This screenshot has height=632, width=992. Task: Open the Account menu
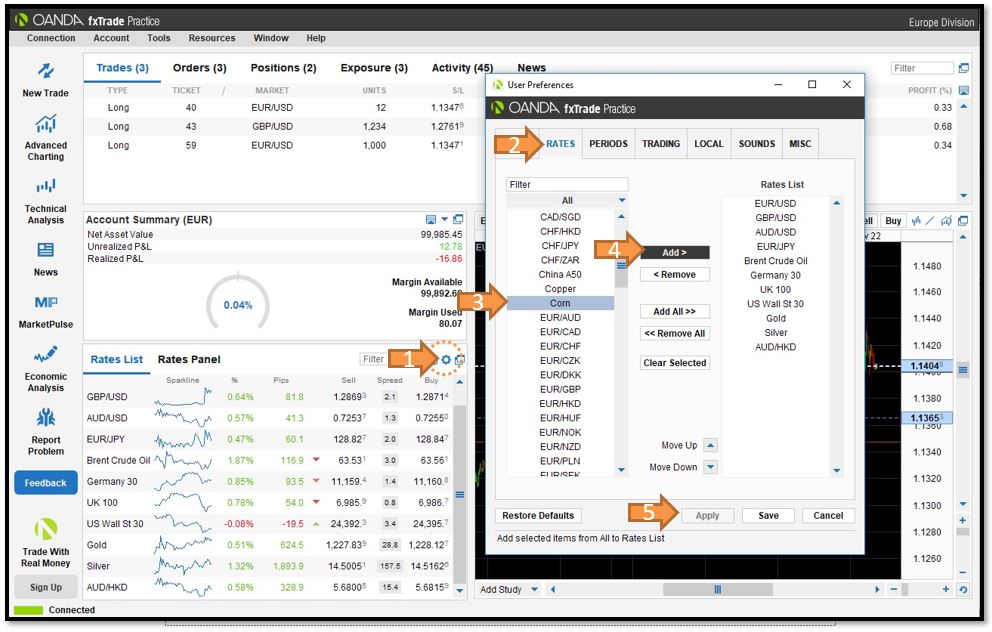click(111, 38)
